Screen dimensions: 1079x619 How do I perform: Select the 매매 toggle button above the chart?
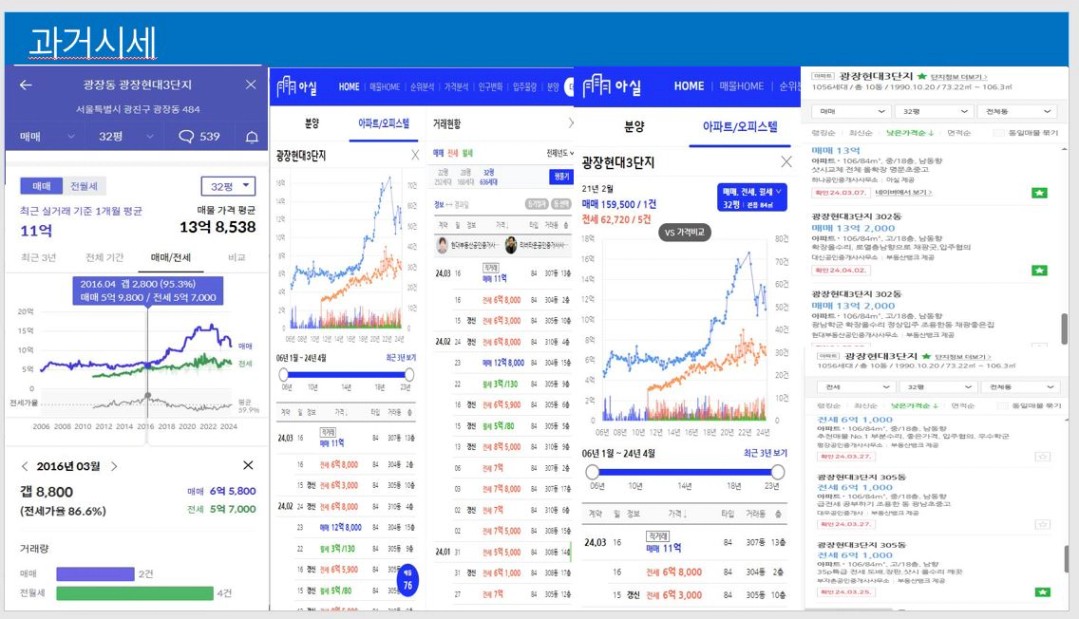click(x=41, y=186)
